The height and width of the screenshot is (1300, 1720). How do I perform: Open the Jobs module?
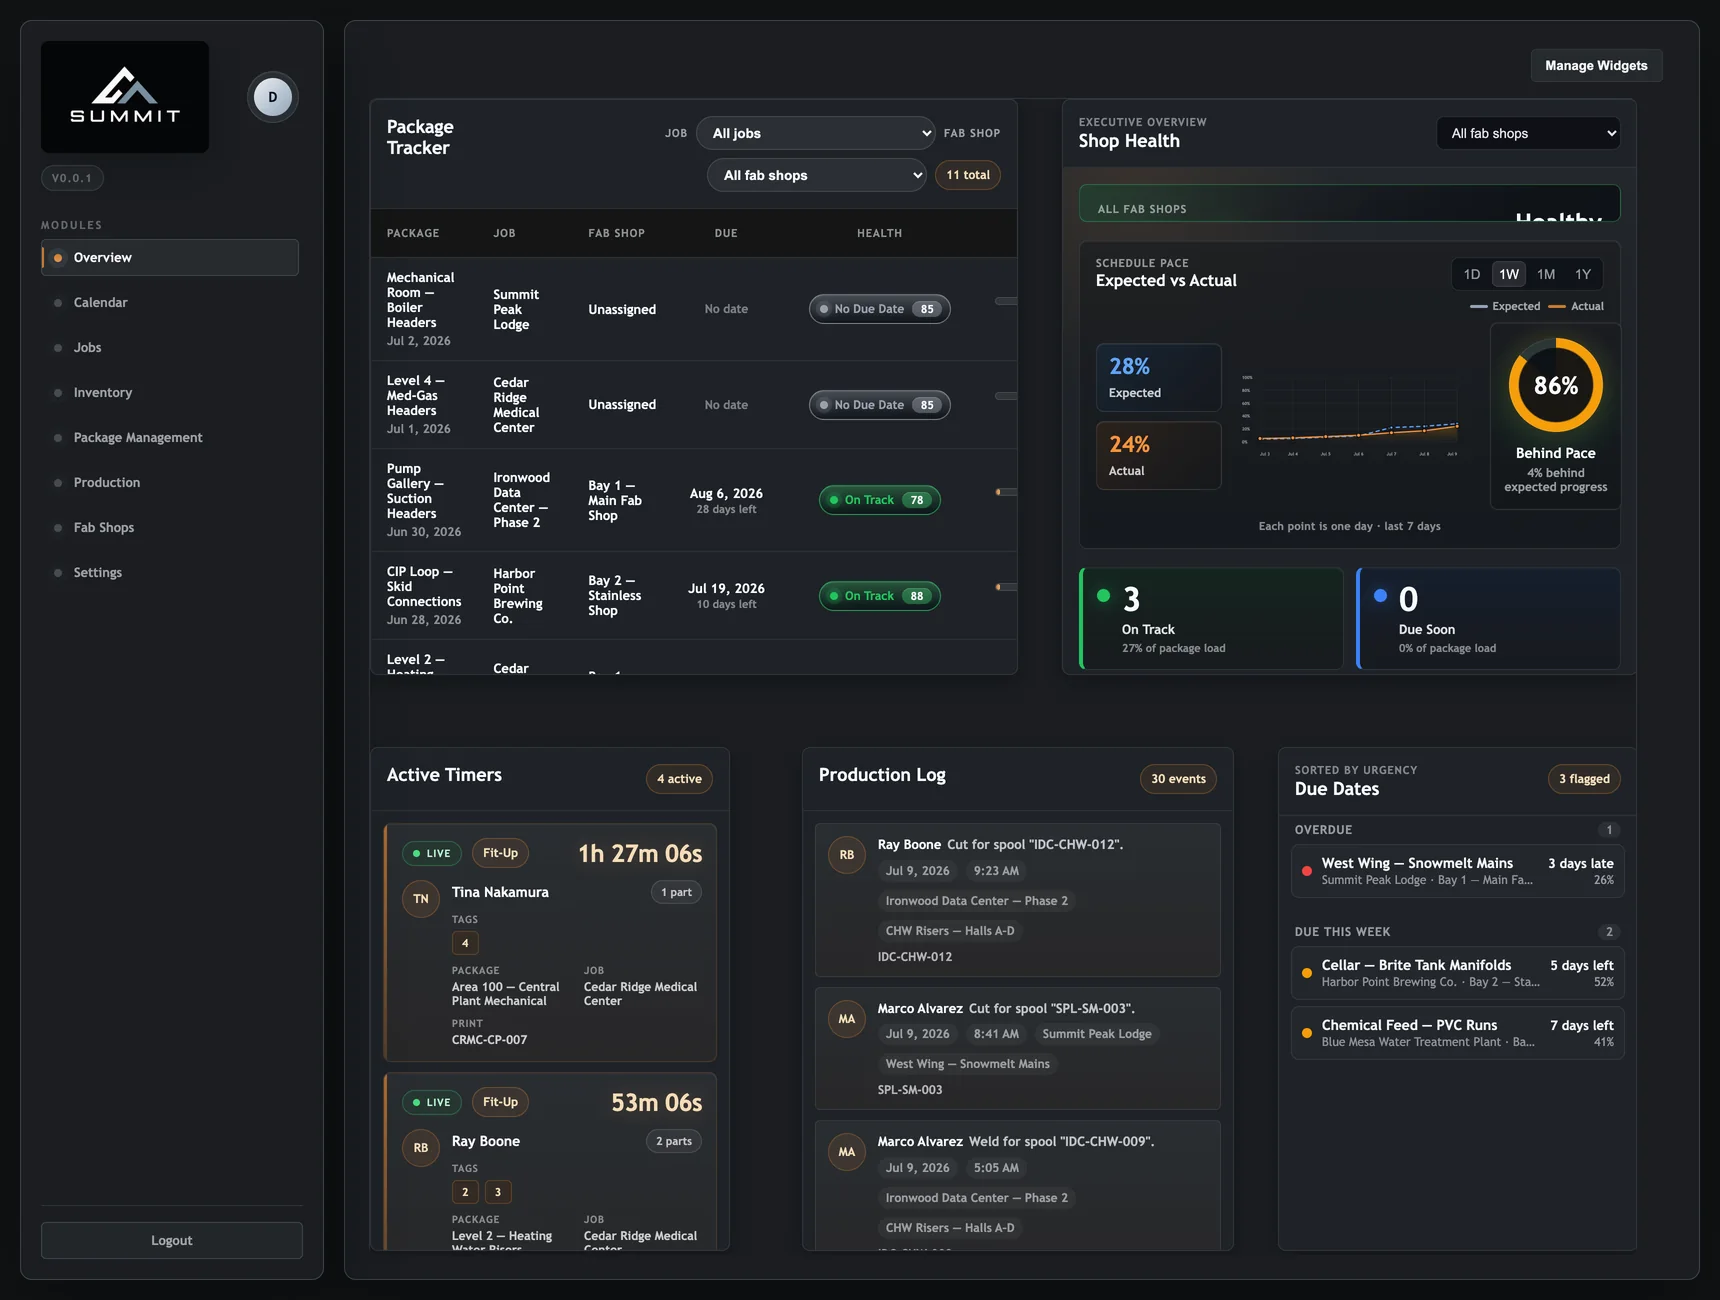click(170, 347)
